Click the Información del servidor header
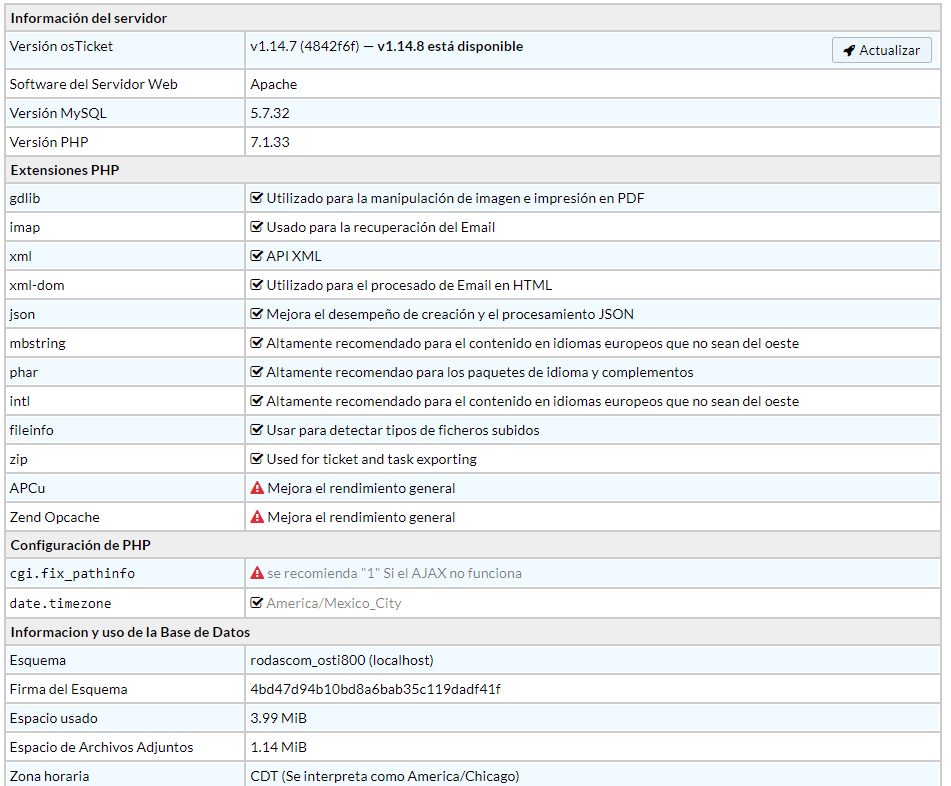Screen dimensions: 951x786 [x=89, y=18]
